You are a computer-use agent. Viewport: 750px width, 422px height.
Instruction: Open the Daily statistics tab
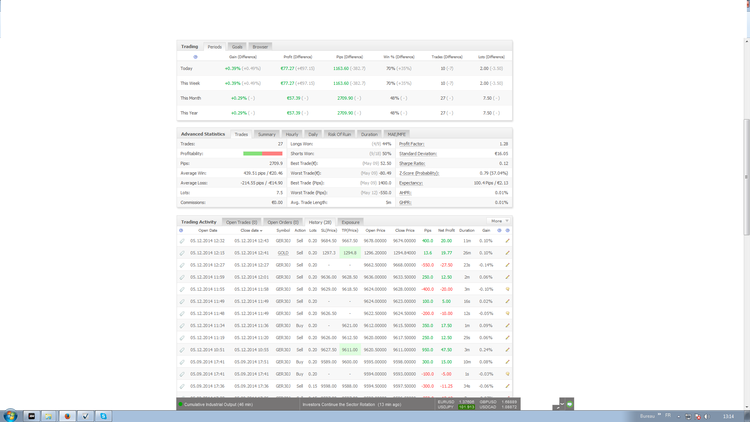point(313,134)
